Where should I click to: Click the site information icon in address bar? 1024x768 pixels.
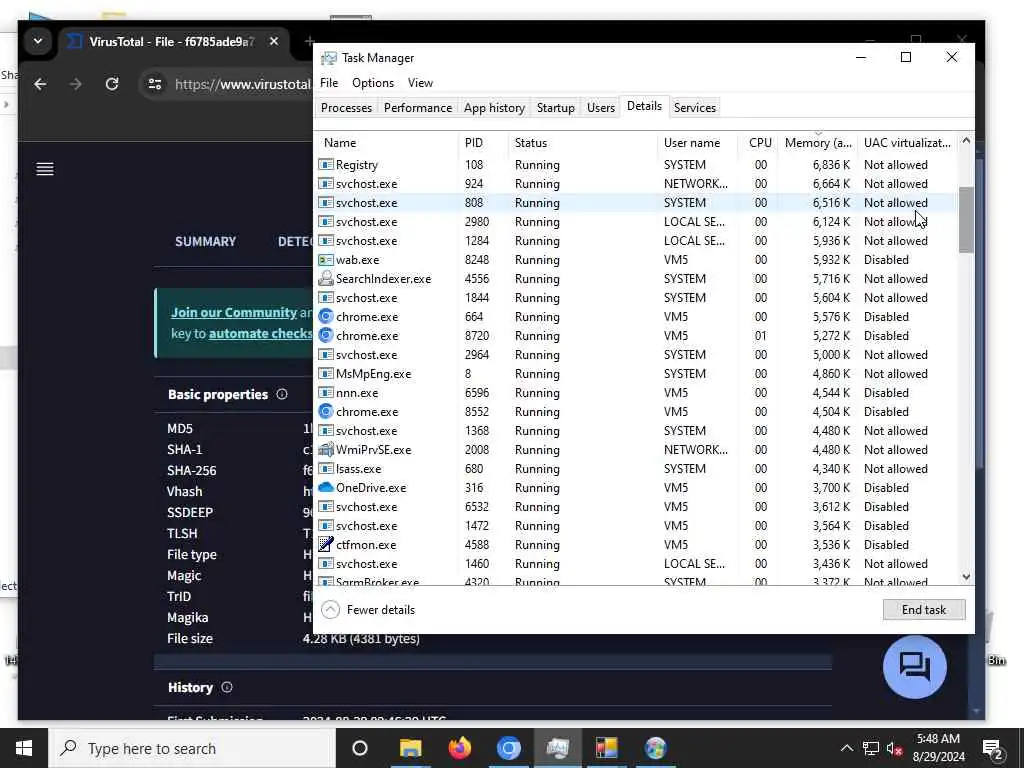[155, 84]
